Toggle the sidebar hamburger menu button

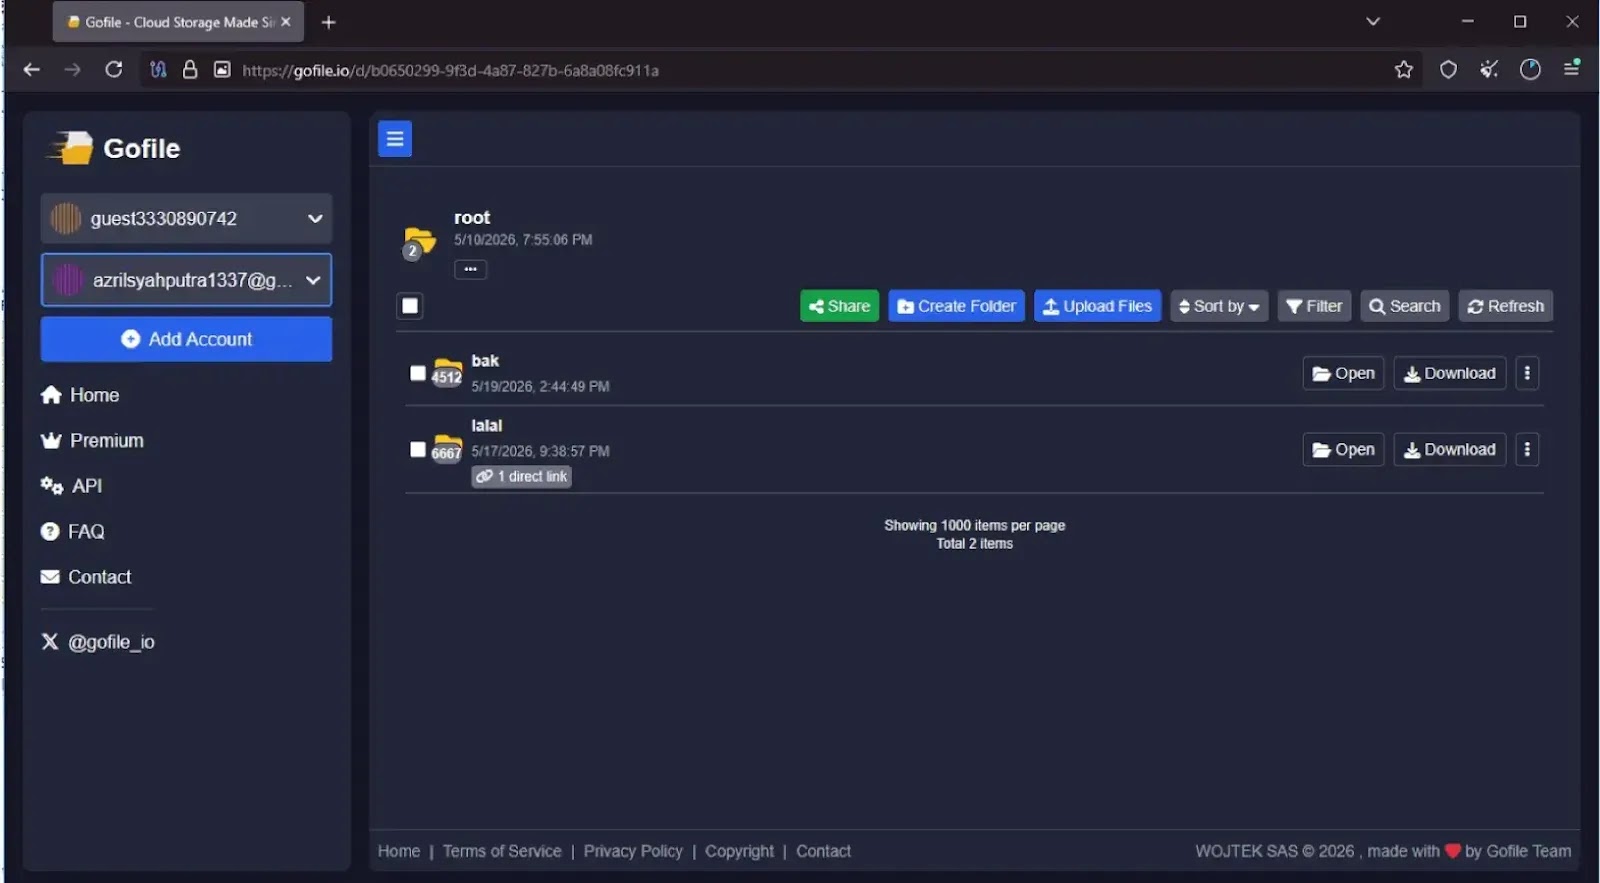point(395,139)
